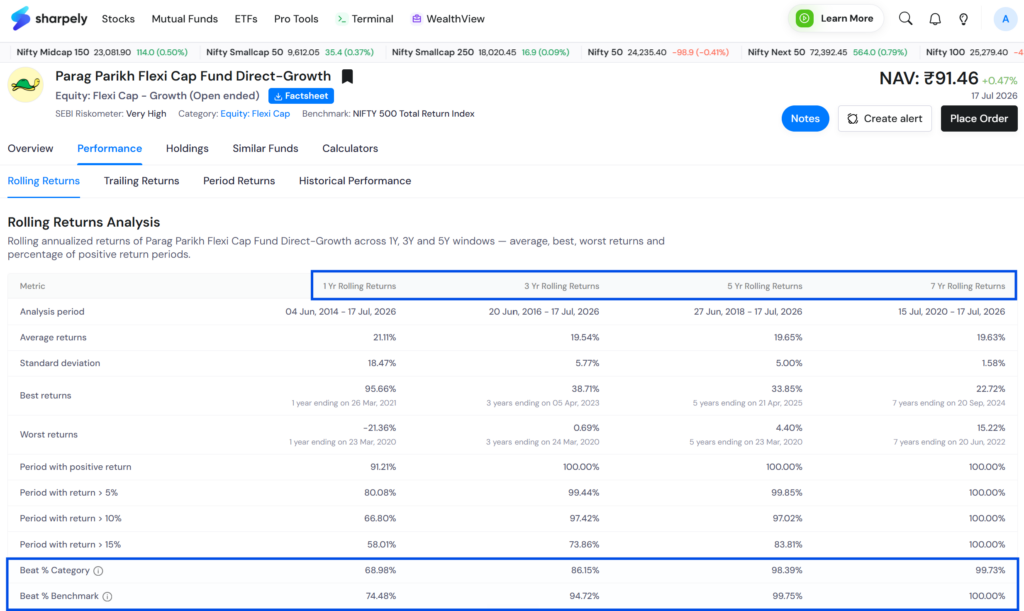Toggle the bookmark icon beside fund name
The image size is (1024, 611).
pyautogui.click(x=347, y=76)
